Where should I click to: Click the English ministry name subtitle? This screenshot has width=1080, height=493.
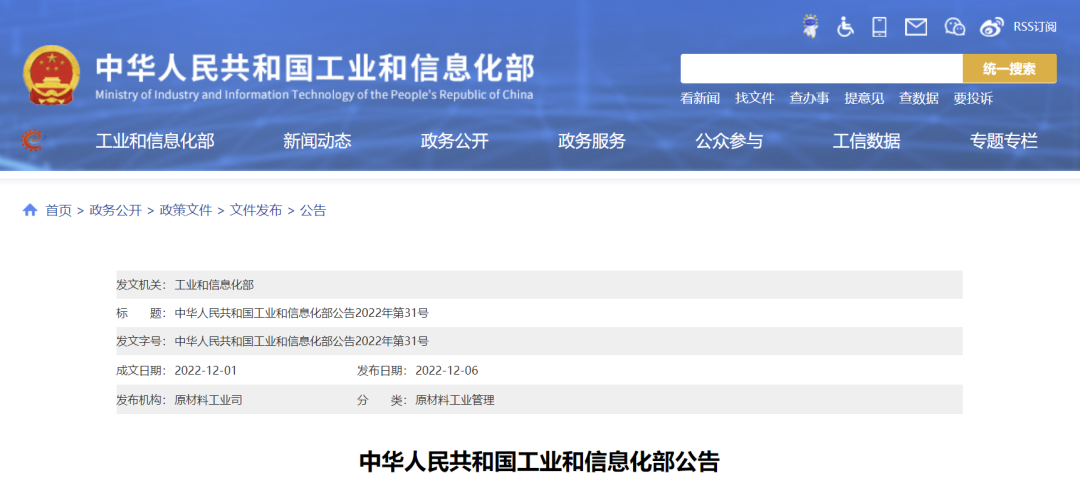click(314, 95)
